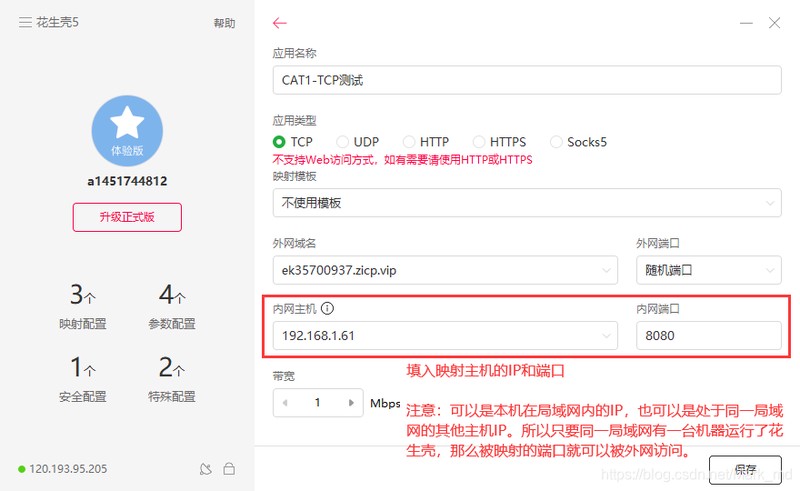Open 2个 特殊配置 section
This screenshot has height=491, width=800.
coord(172,379)
